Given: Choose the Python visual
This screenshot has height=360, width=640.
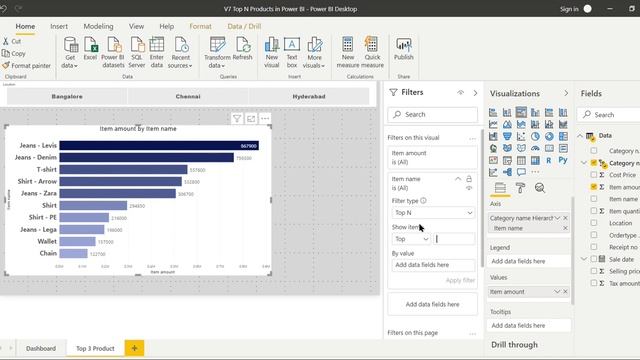Looking at the screenshot, I should pos(563,160).
